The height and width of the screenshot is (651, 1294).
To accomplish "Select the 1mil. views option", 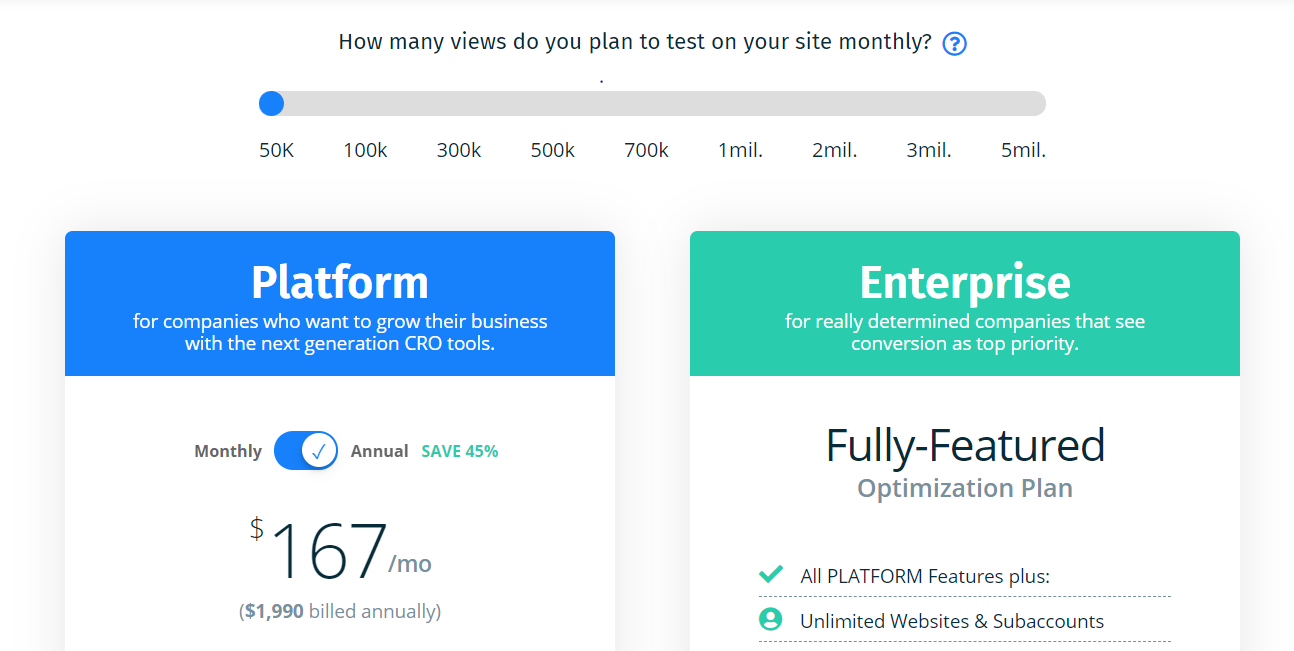I will point(740,149).
